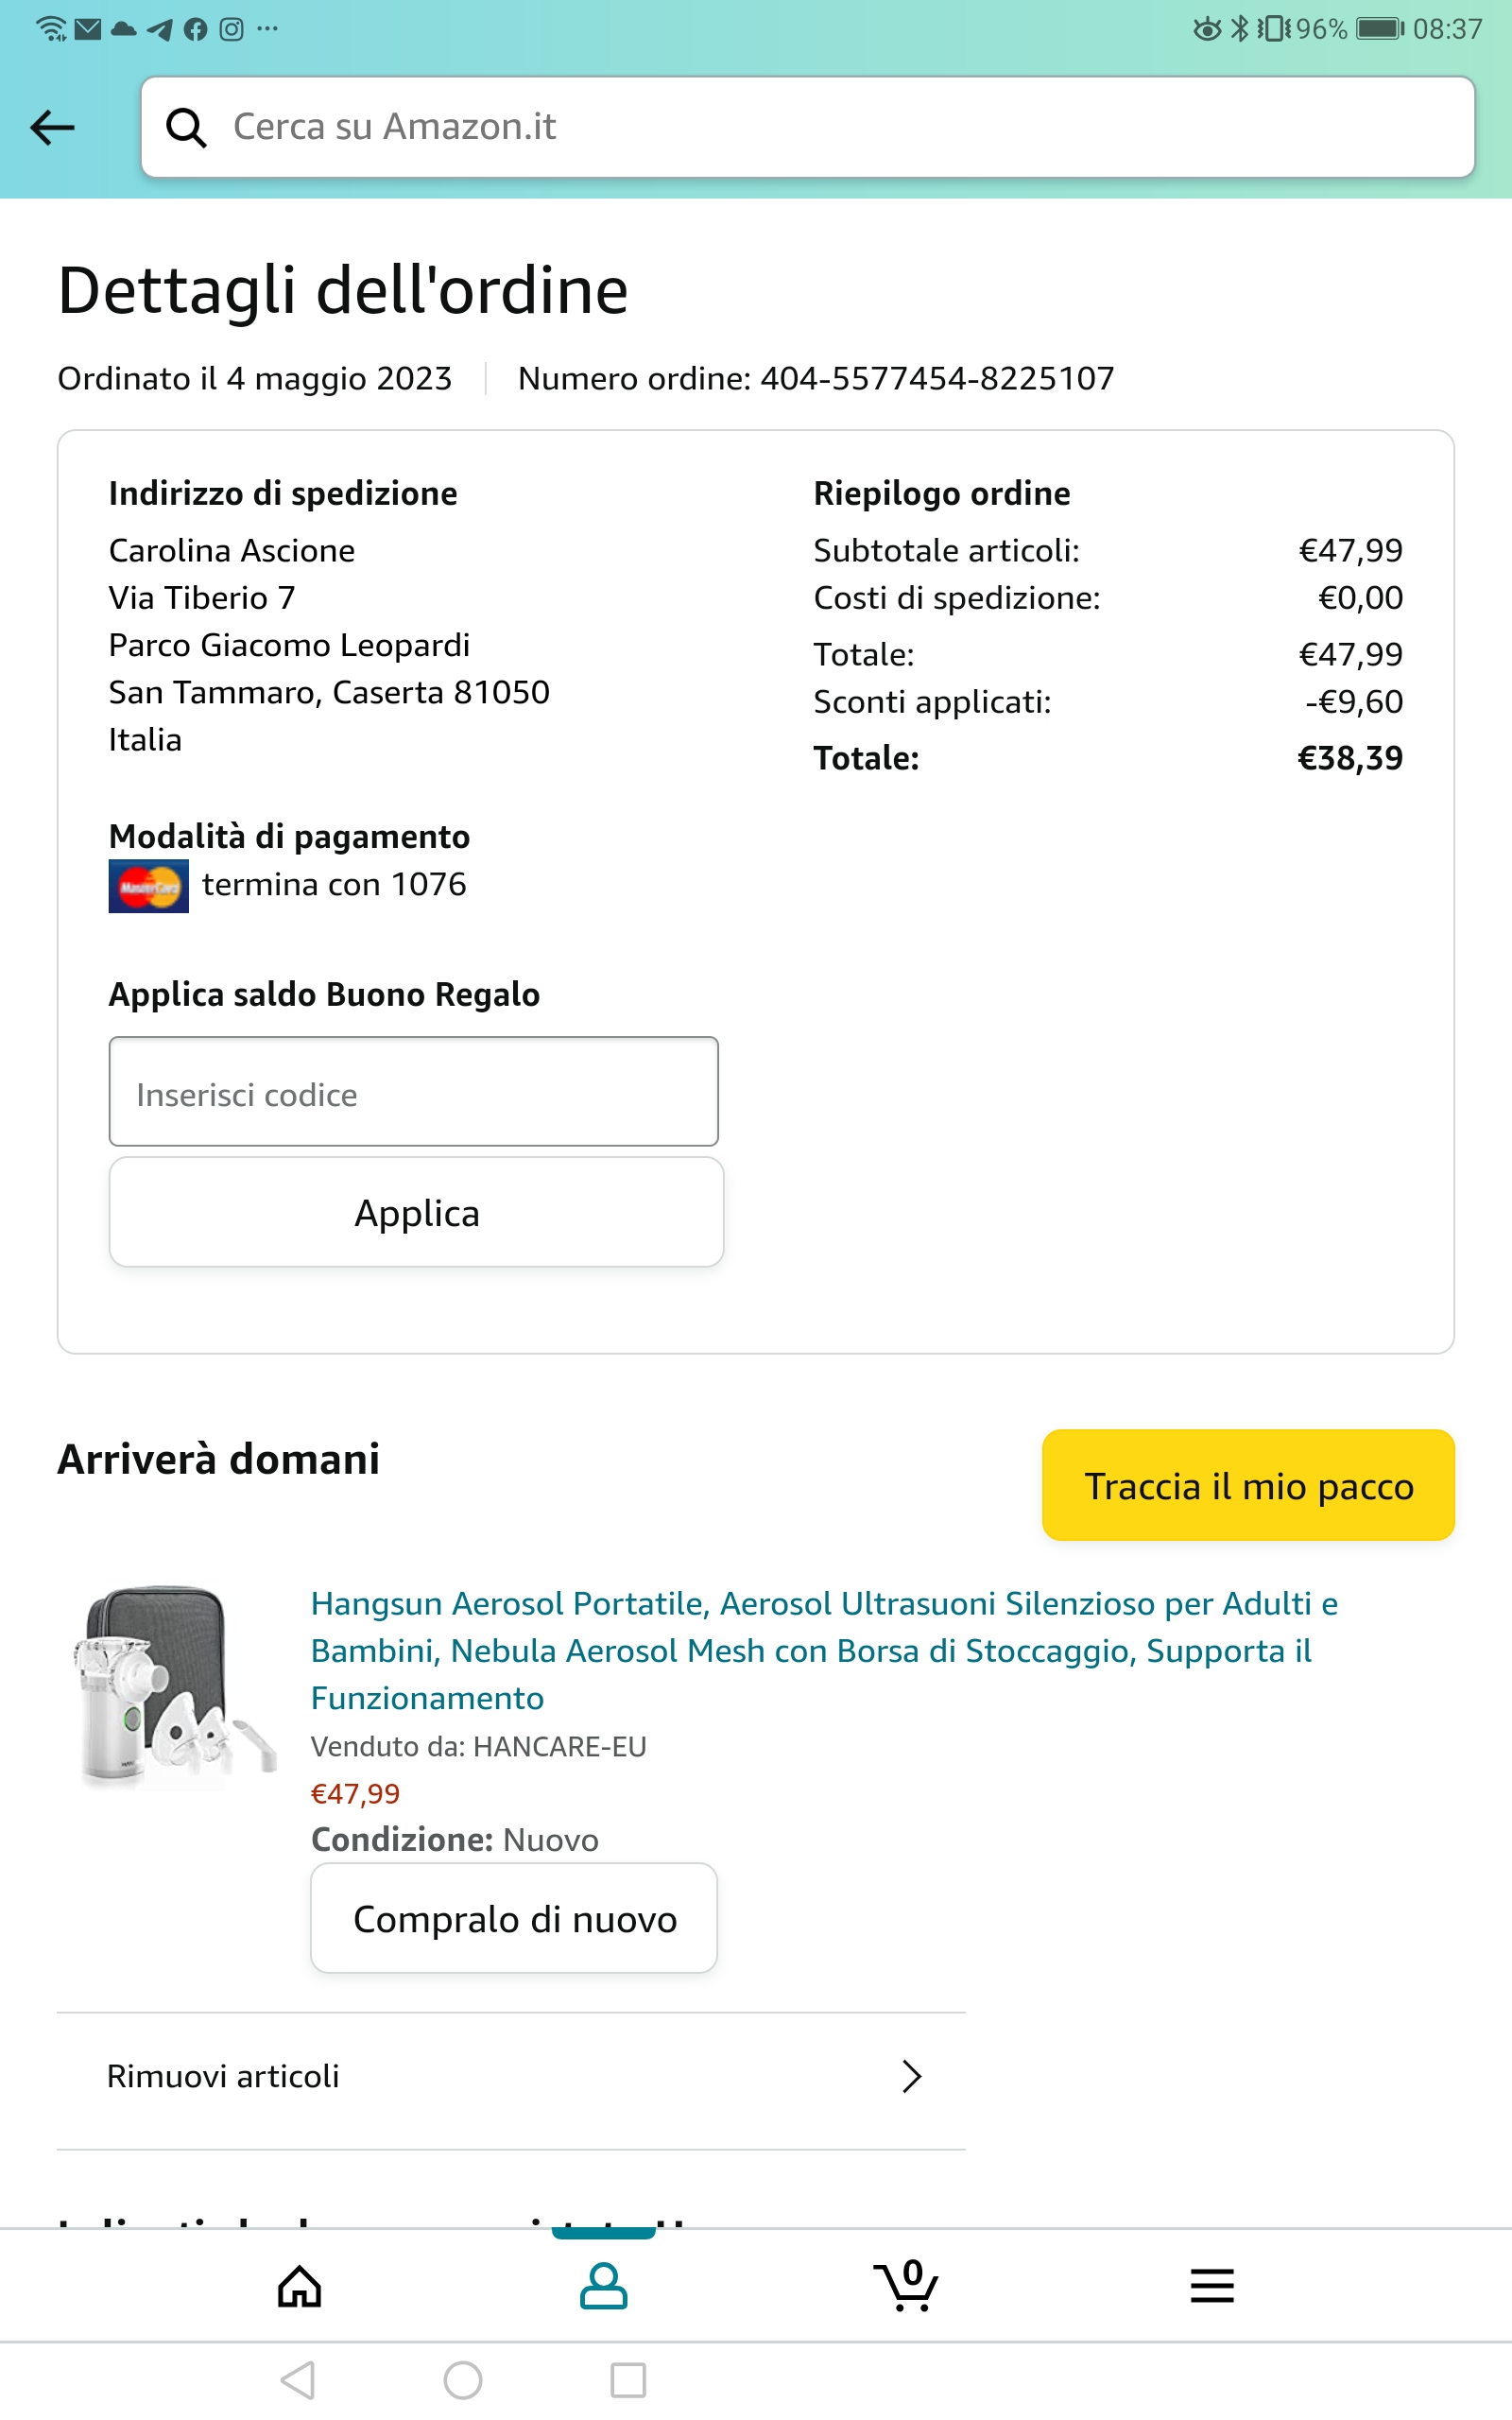Open the shopping cart icon
Image resolution: width=1512 pixels, height=2420 pixels.
pyautogui.click(x=906, y=2286)
